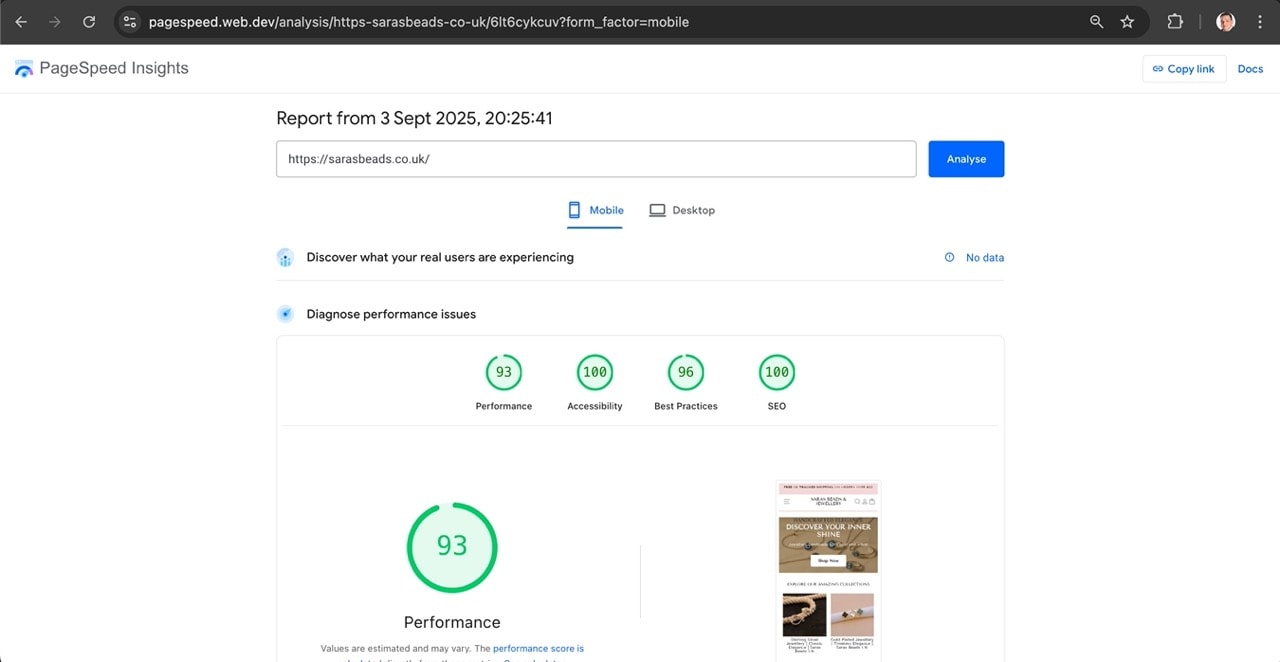Click the large 'Performance' label text

click(452, 622)
